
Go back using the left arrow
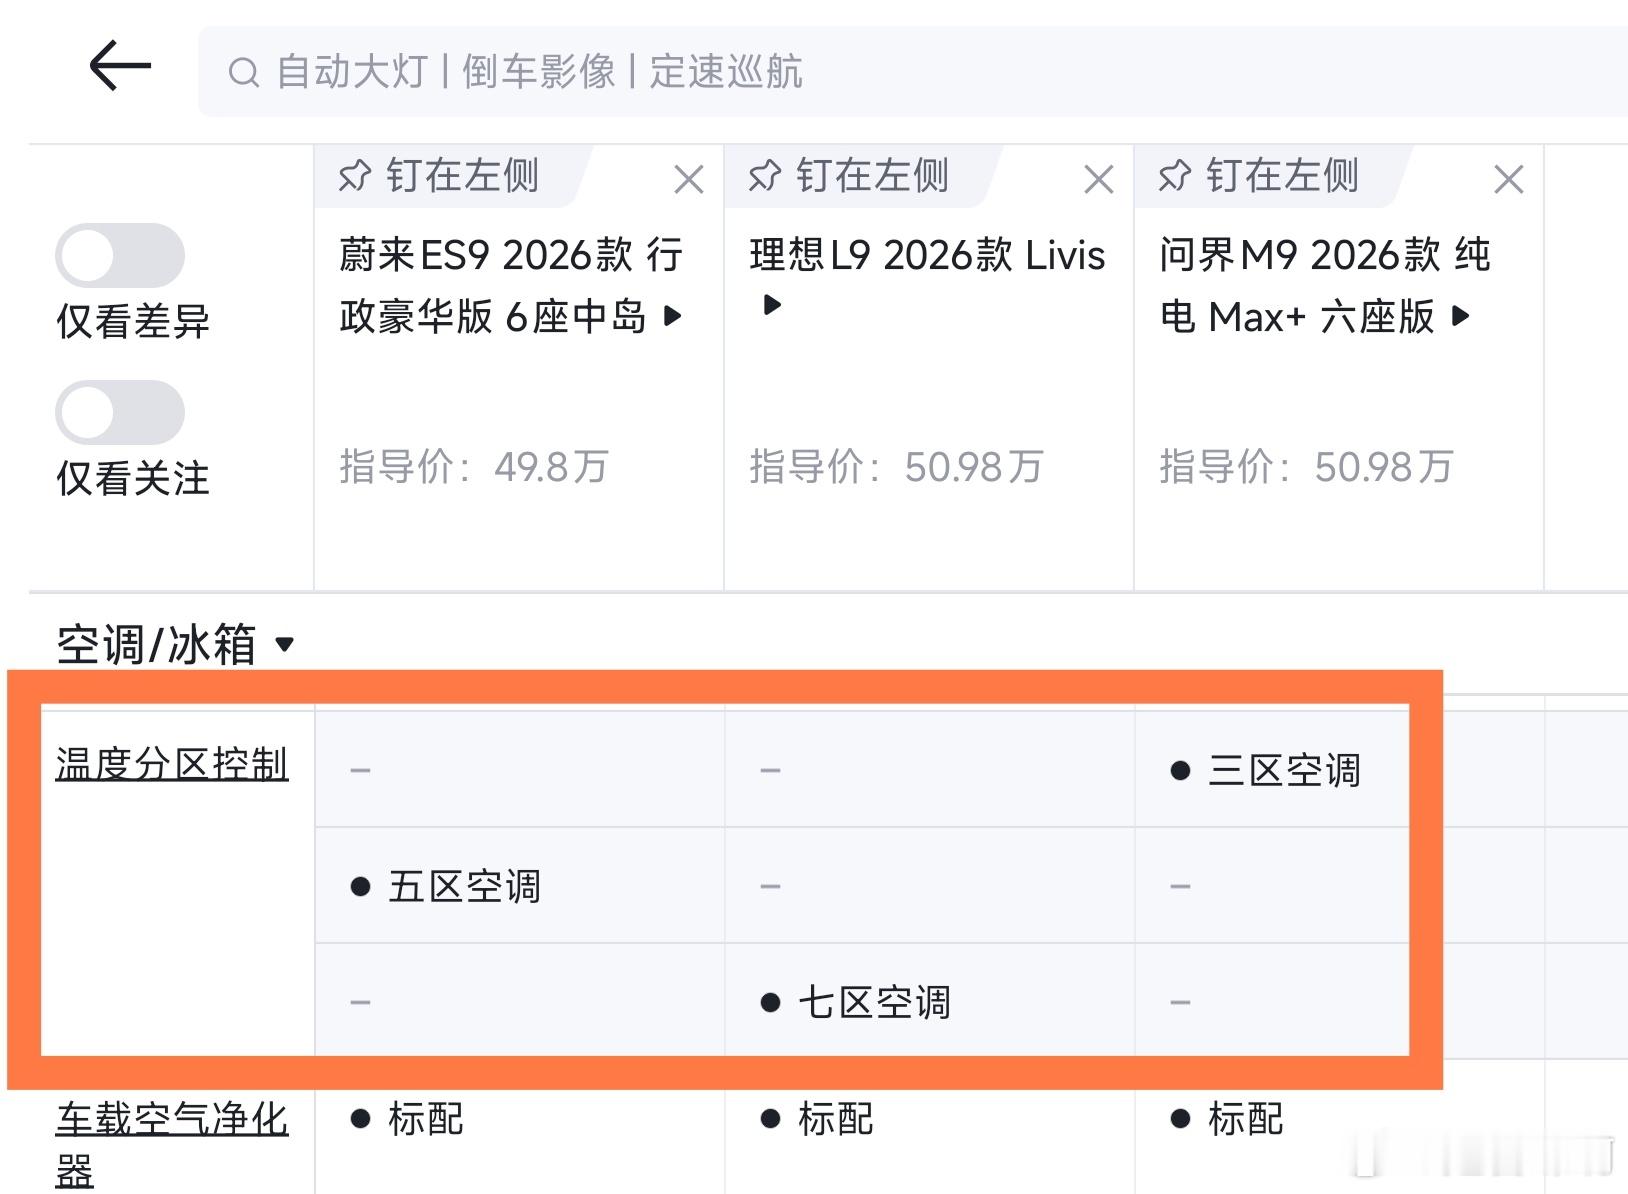(120, 66)
